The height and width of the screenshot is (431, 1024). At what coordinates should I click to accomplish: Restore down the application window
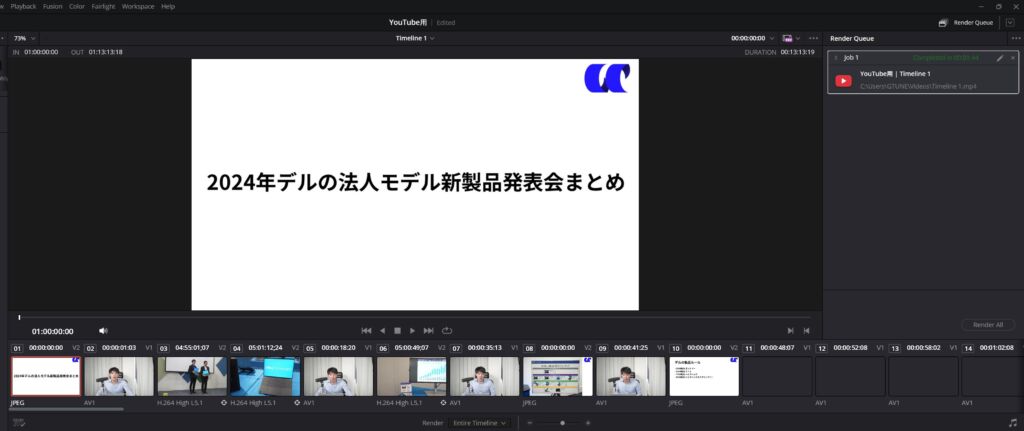tap(999, 6)
